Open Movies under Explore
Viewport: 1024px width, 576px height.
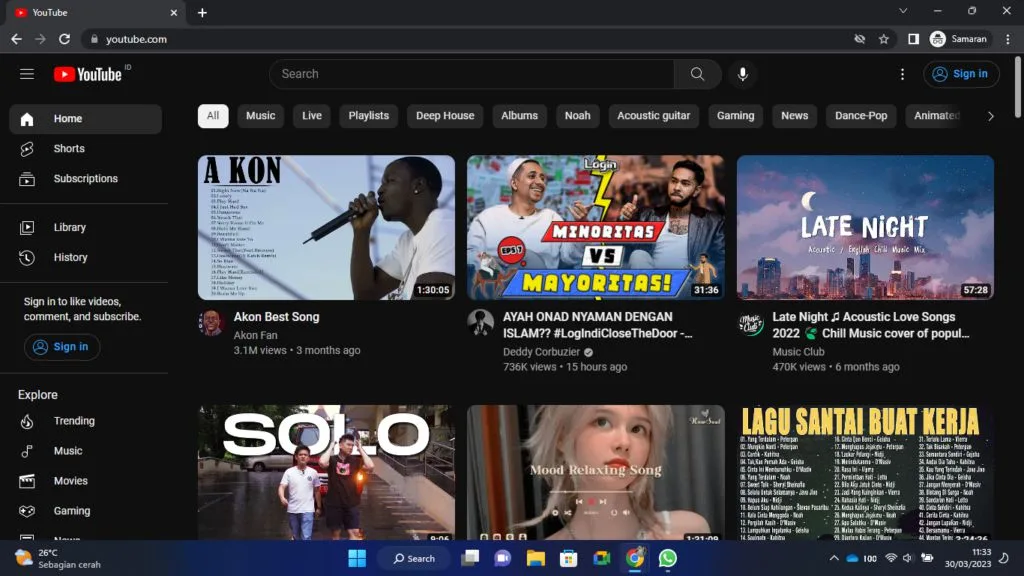point(86,481)
